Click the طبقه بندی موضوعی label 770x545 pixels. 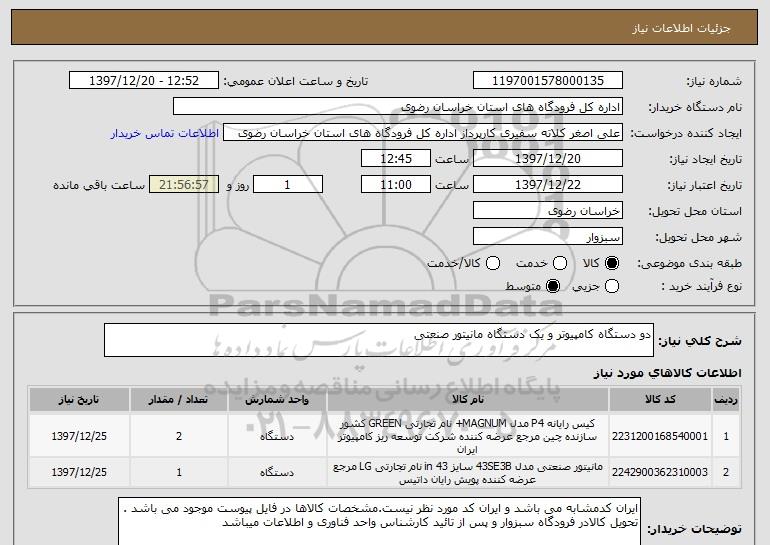tap(690, 264)
